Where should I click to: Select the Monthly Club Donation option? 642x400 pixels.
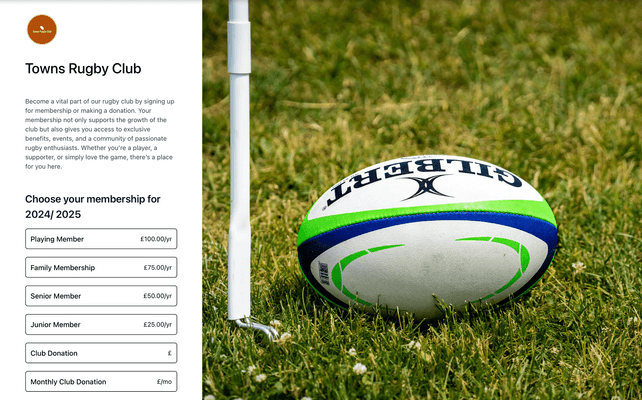(101, 382)
